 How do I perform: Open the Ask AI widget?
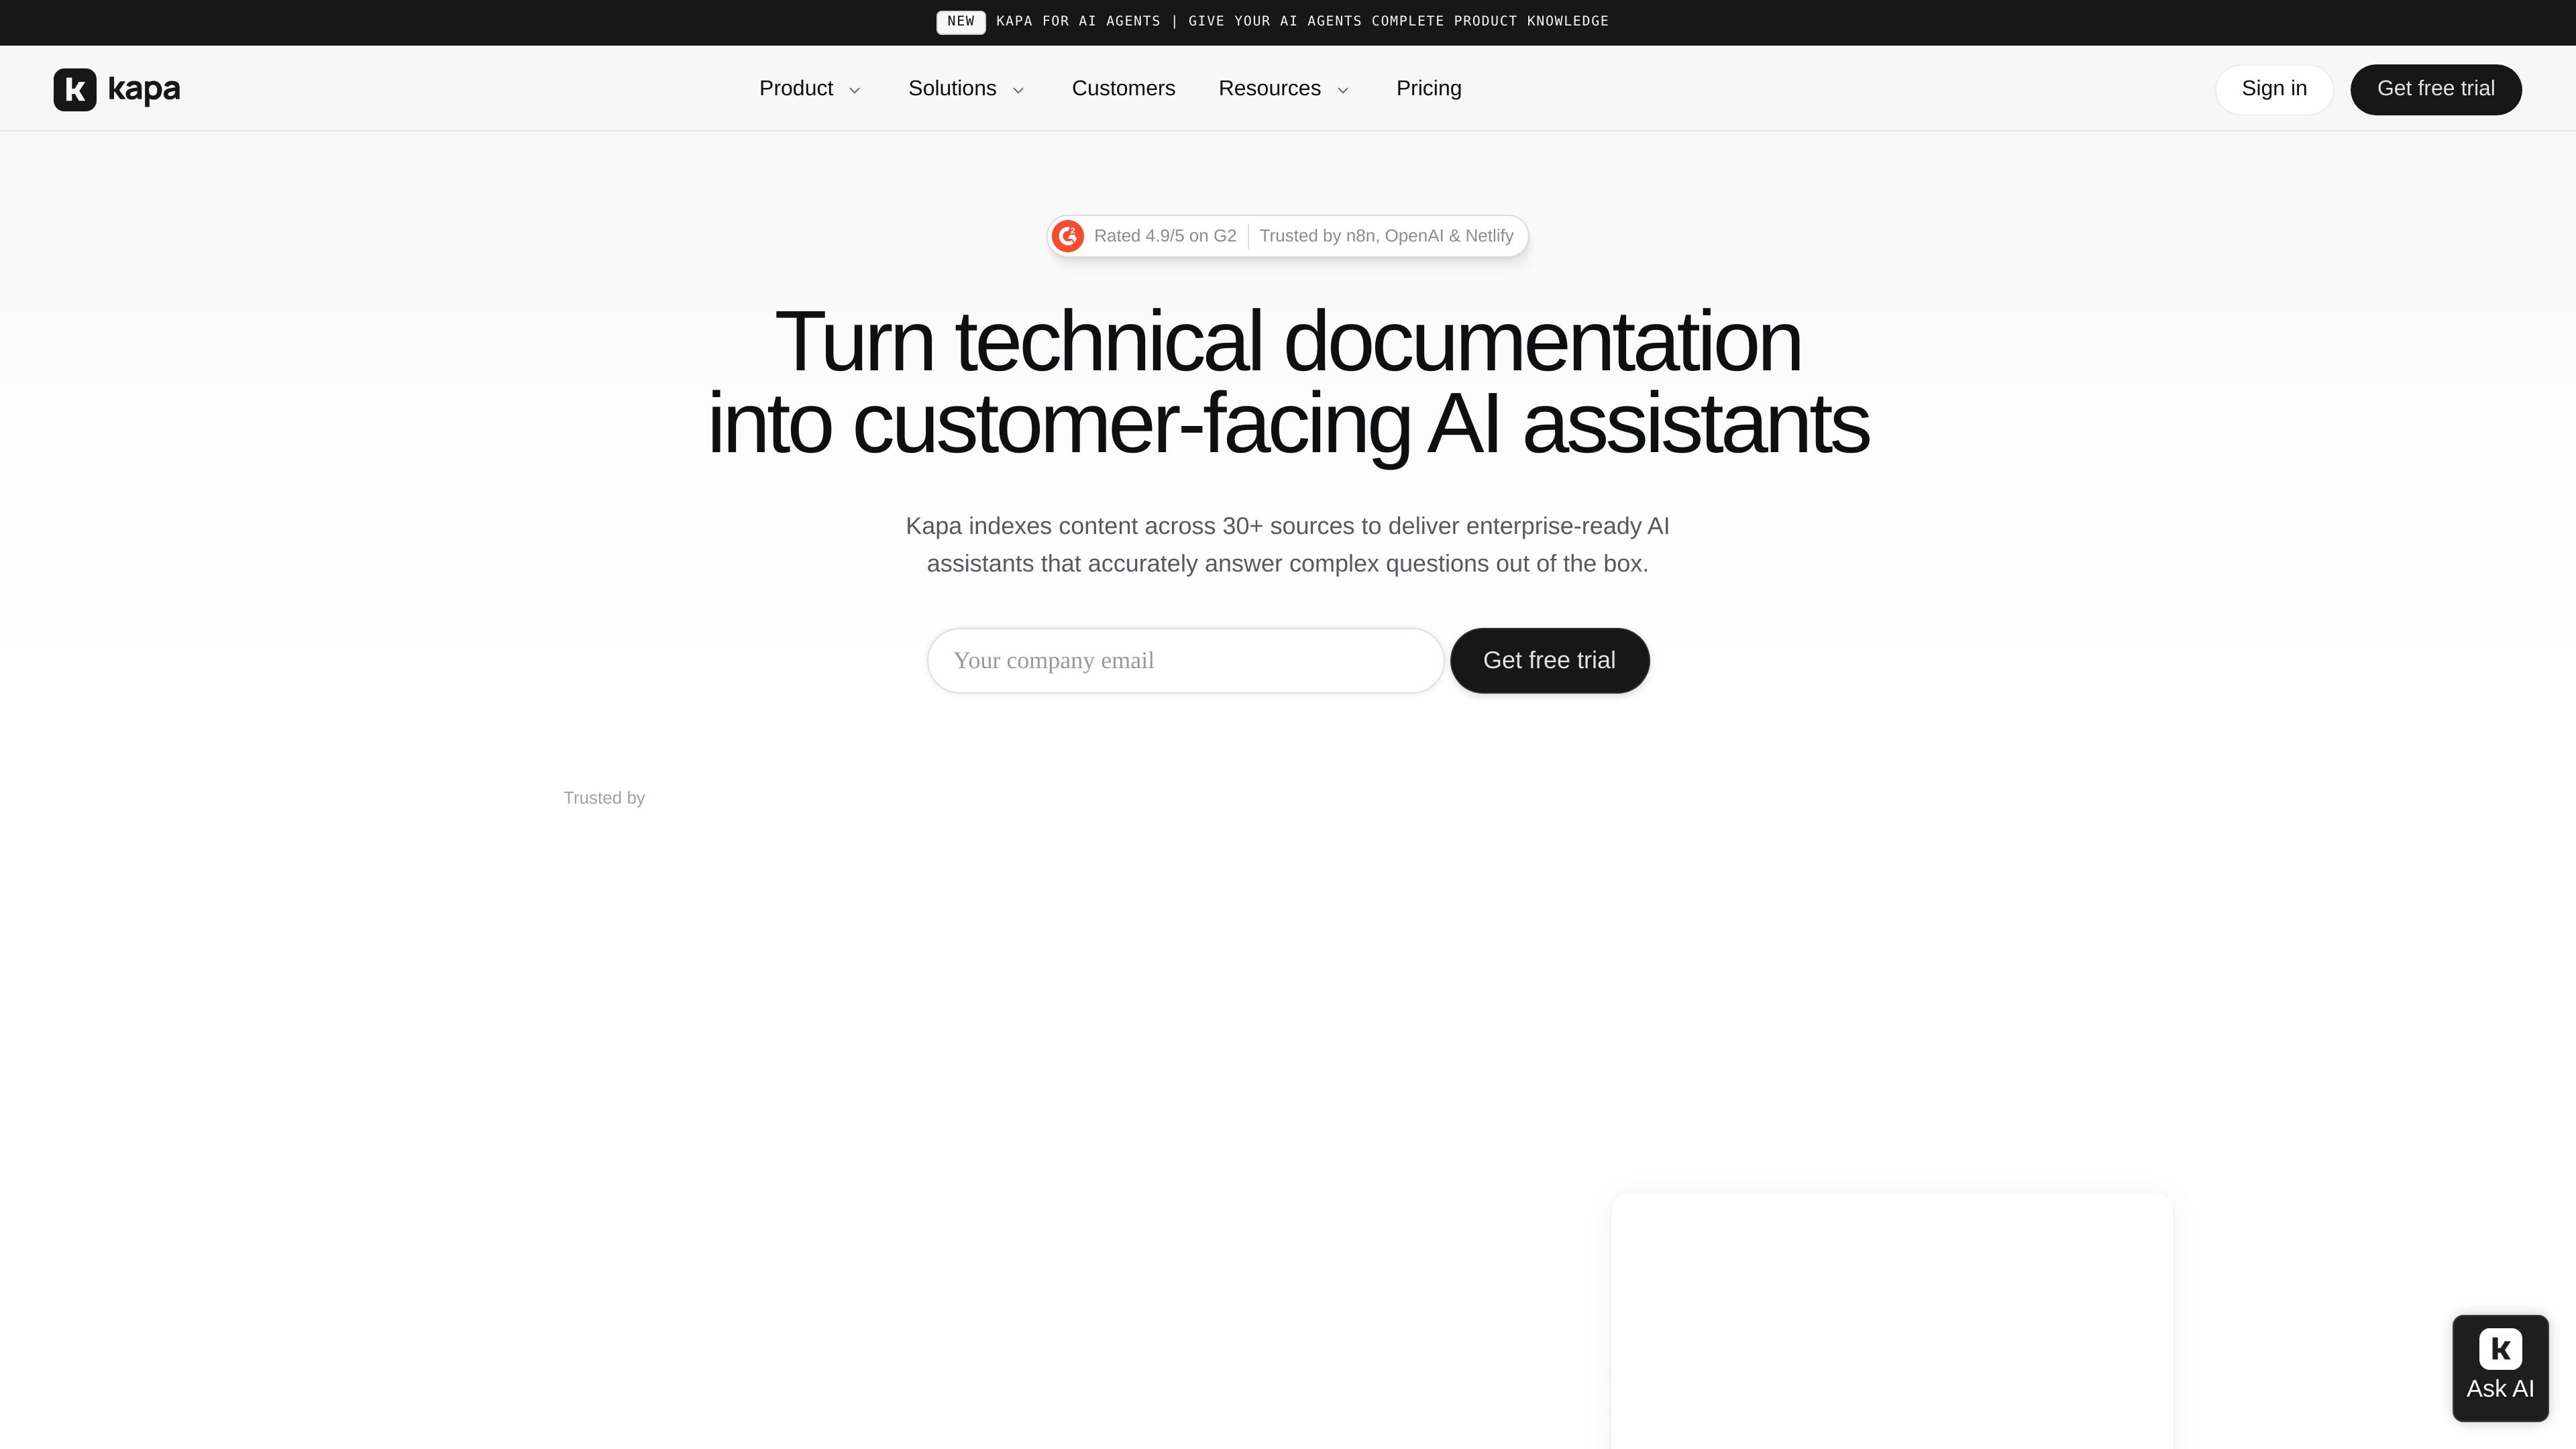2500,1368
